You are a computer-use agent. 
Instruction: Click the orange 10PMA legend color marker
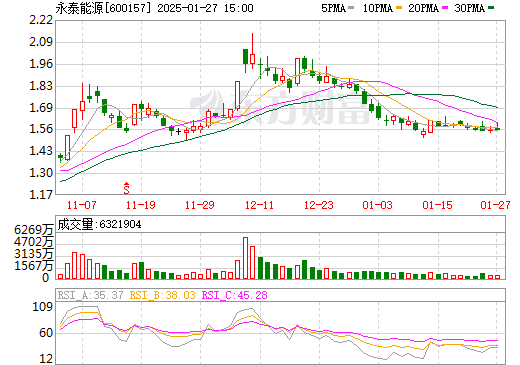tap(399, 8)
